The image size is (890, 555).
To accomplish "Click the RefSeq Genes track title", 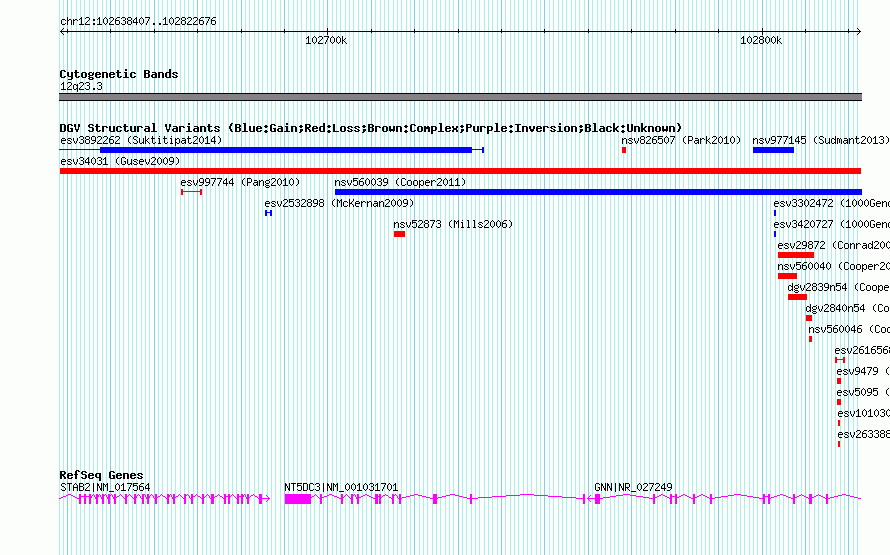I will click(x=101, y=475).
